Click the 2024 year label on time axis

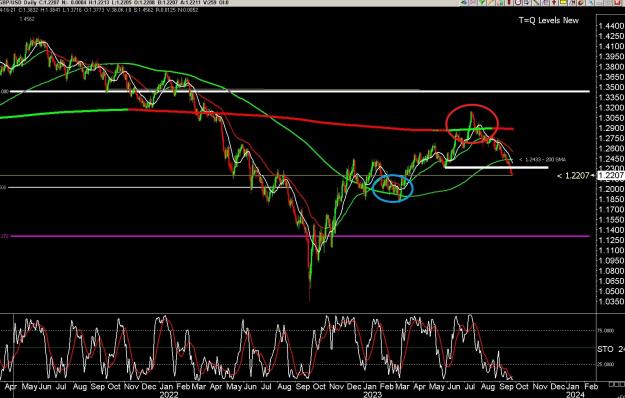[x=577, y=394]
